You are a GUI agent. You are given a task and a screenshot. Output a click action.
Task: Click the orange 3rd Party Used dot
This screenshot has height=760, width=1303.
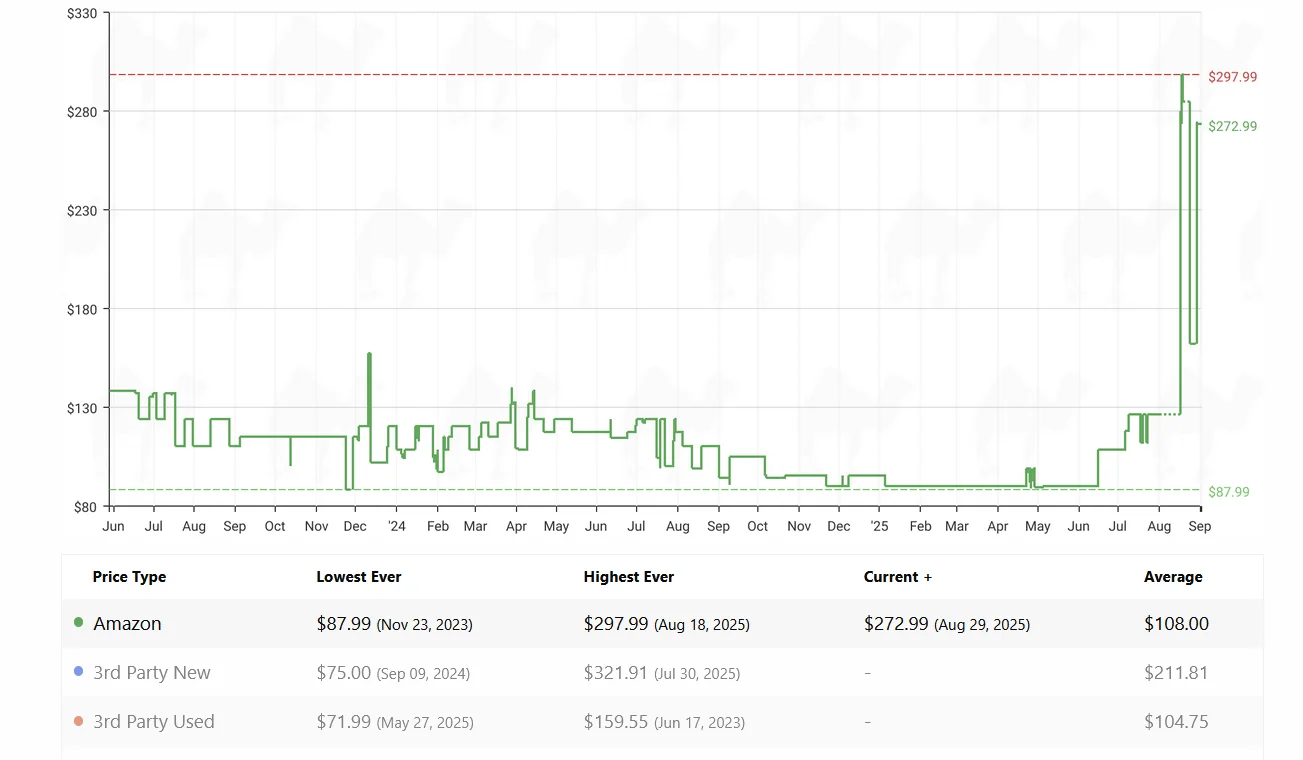pos(79,721)
